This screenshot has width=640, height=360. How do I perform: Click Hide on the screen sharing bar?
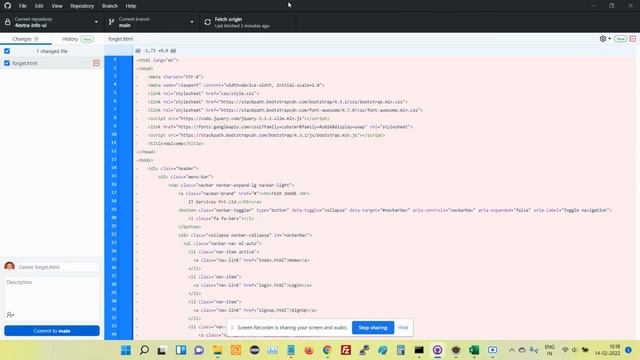(x=403, y=327)
